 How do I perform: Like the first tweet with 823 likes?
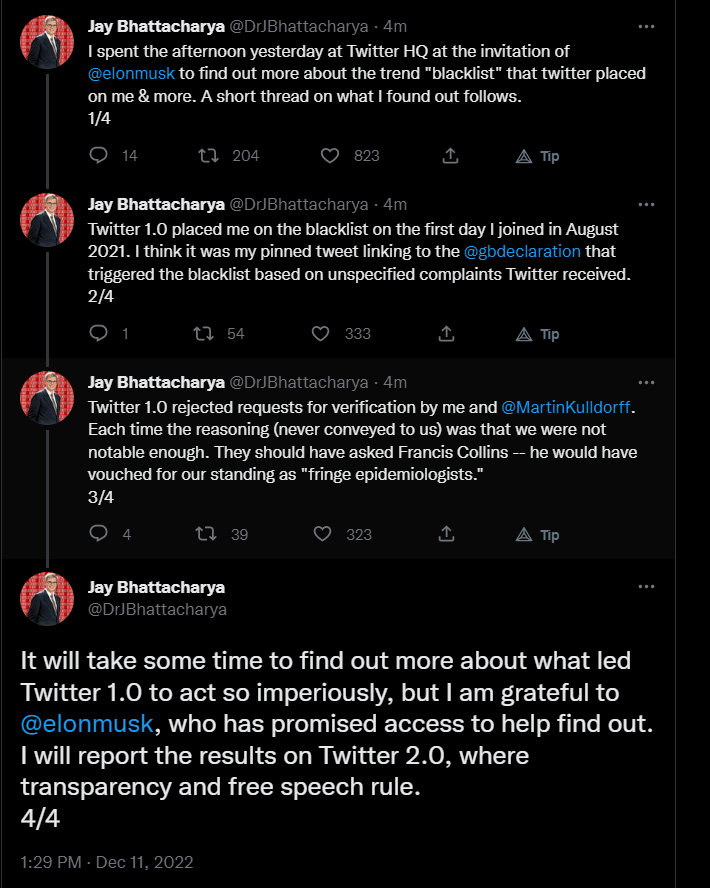[330, 156]
